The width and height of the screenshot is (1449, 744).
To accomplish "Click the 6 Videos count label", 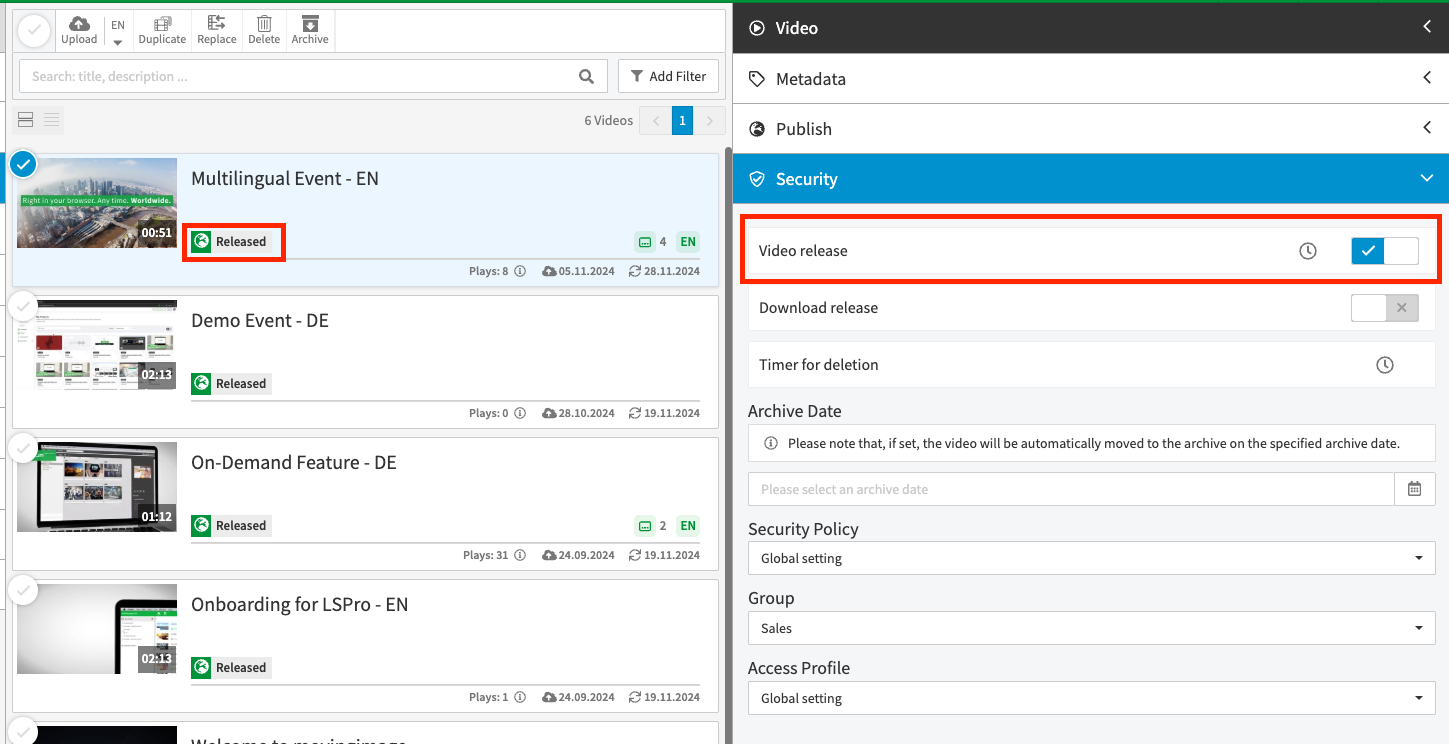I will pyautogui.click(x=609, y=121).
